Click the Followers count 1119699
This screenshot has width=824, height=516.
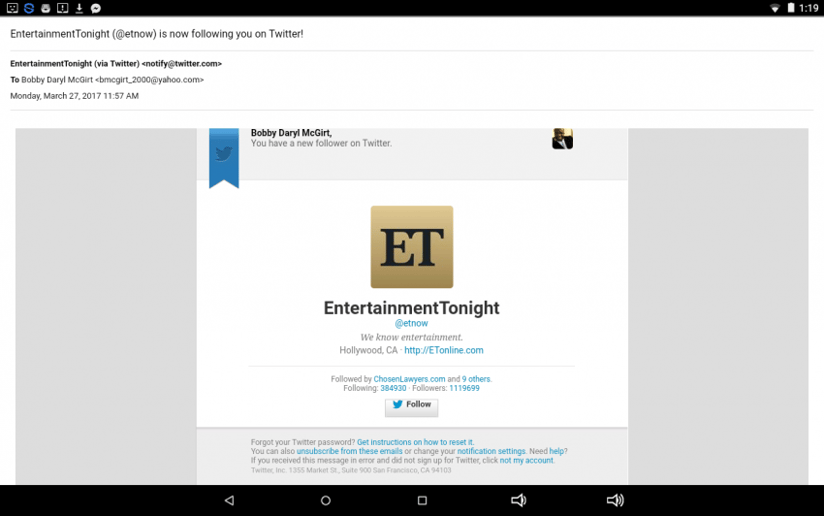(464, 388)
